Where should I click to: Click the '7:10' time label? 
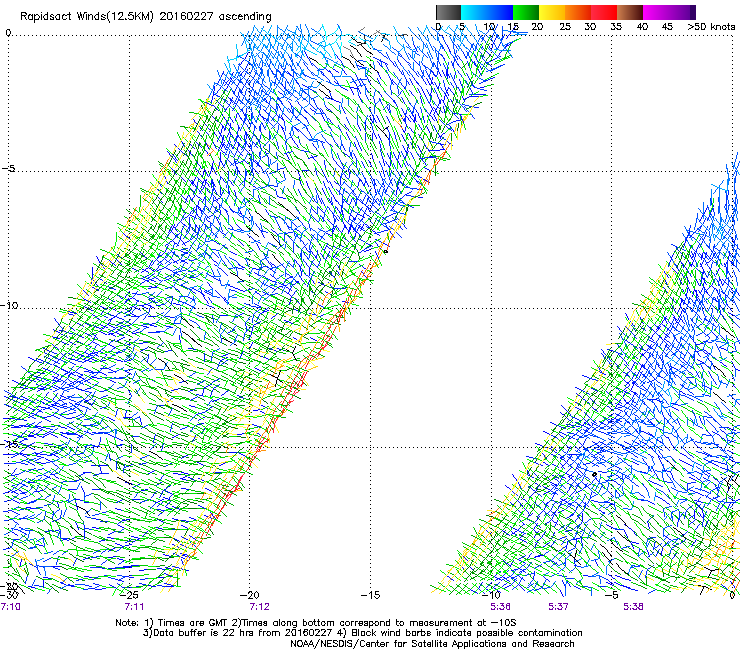click(10, 607)
